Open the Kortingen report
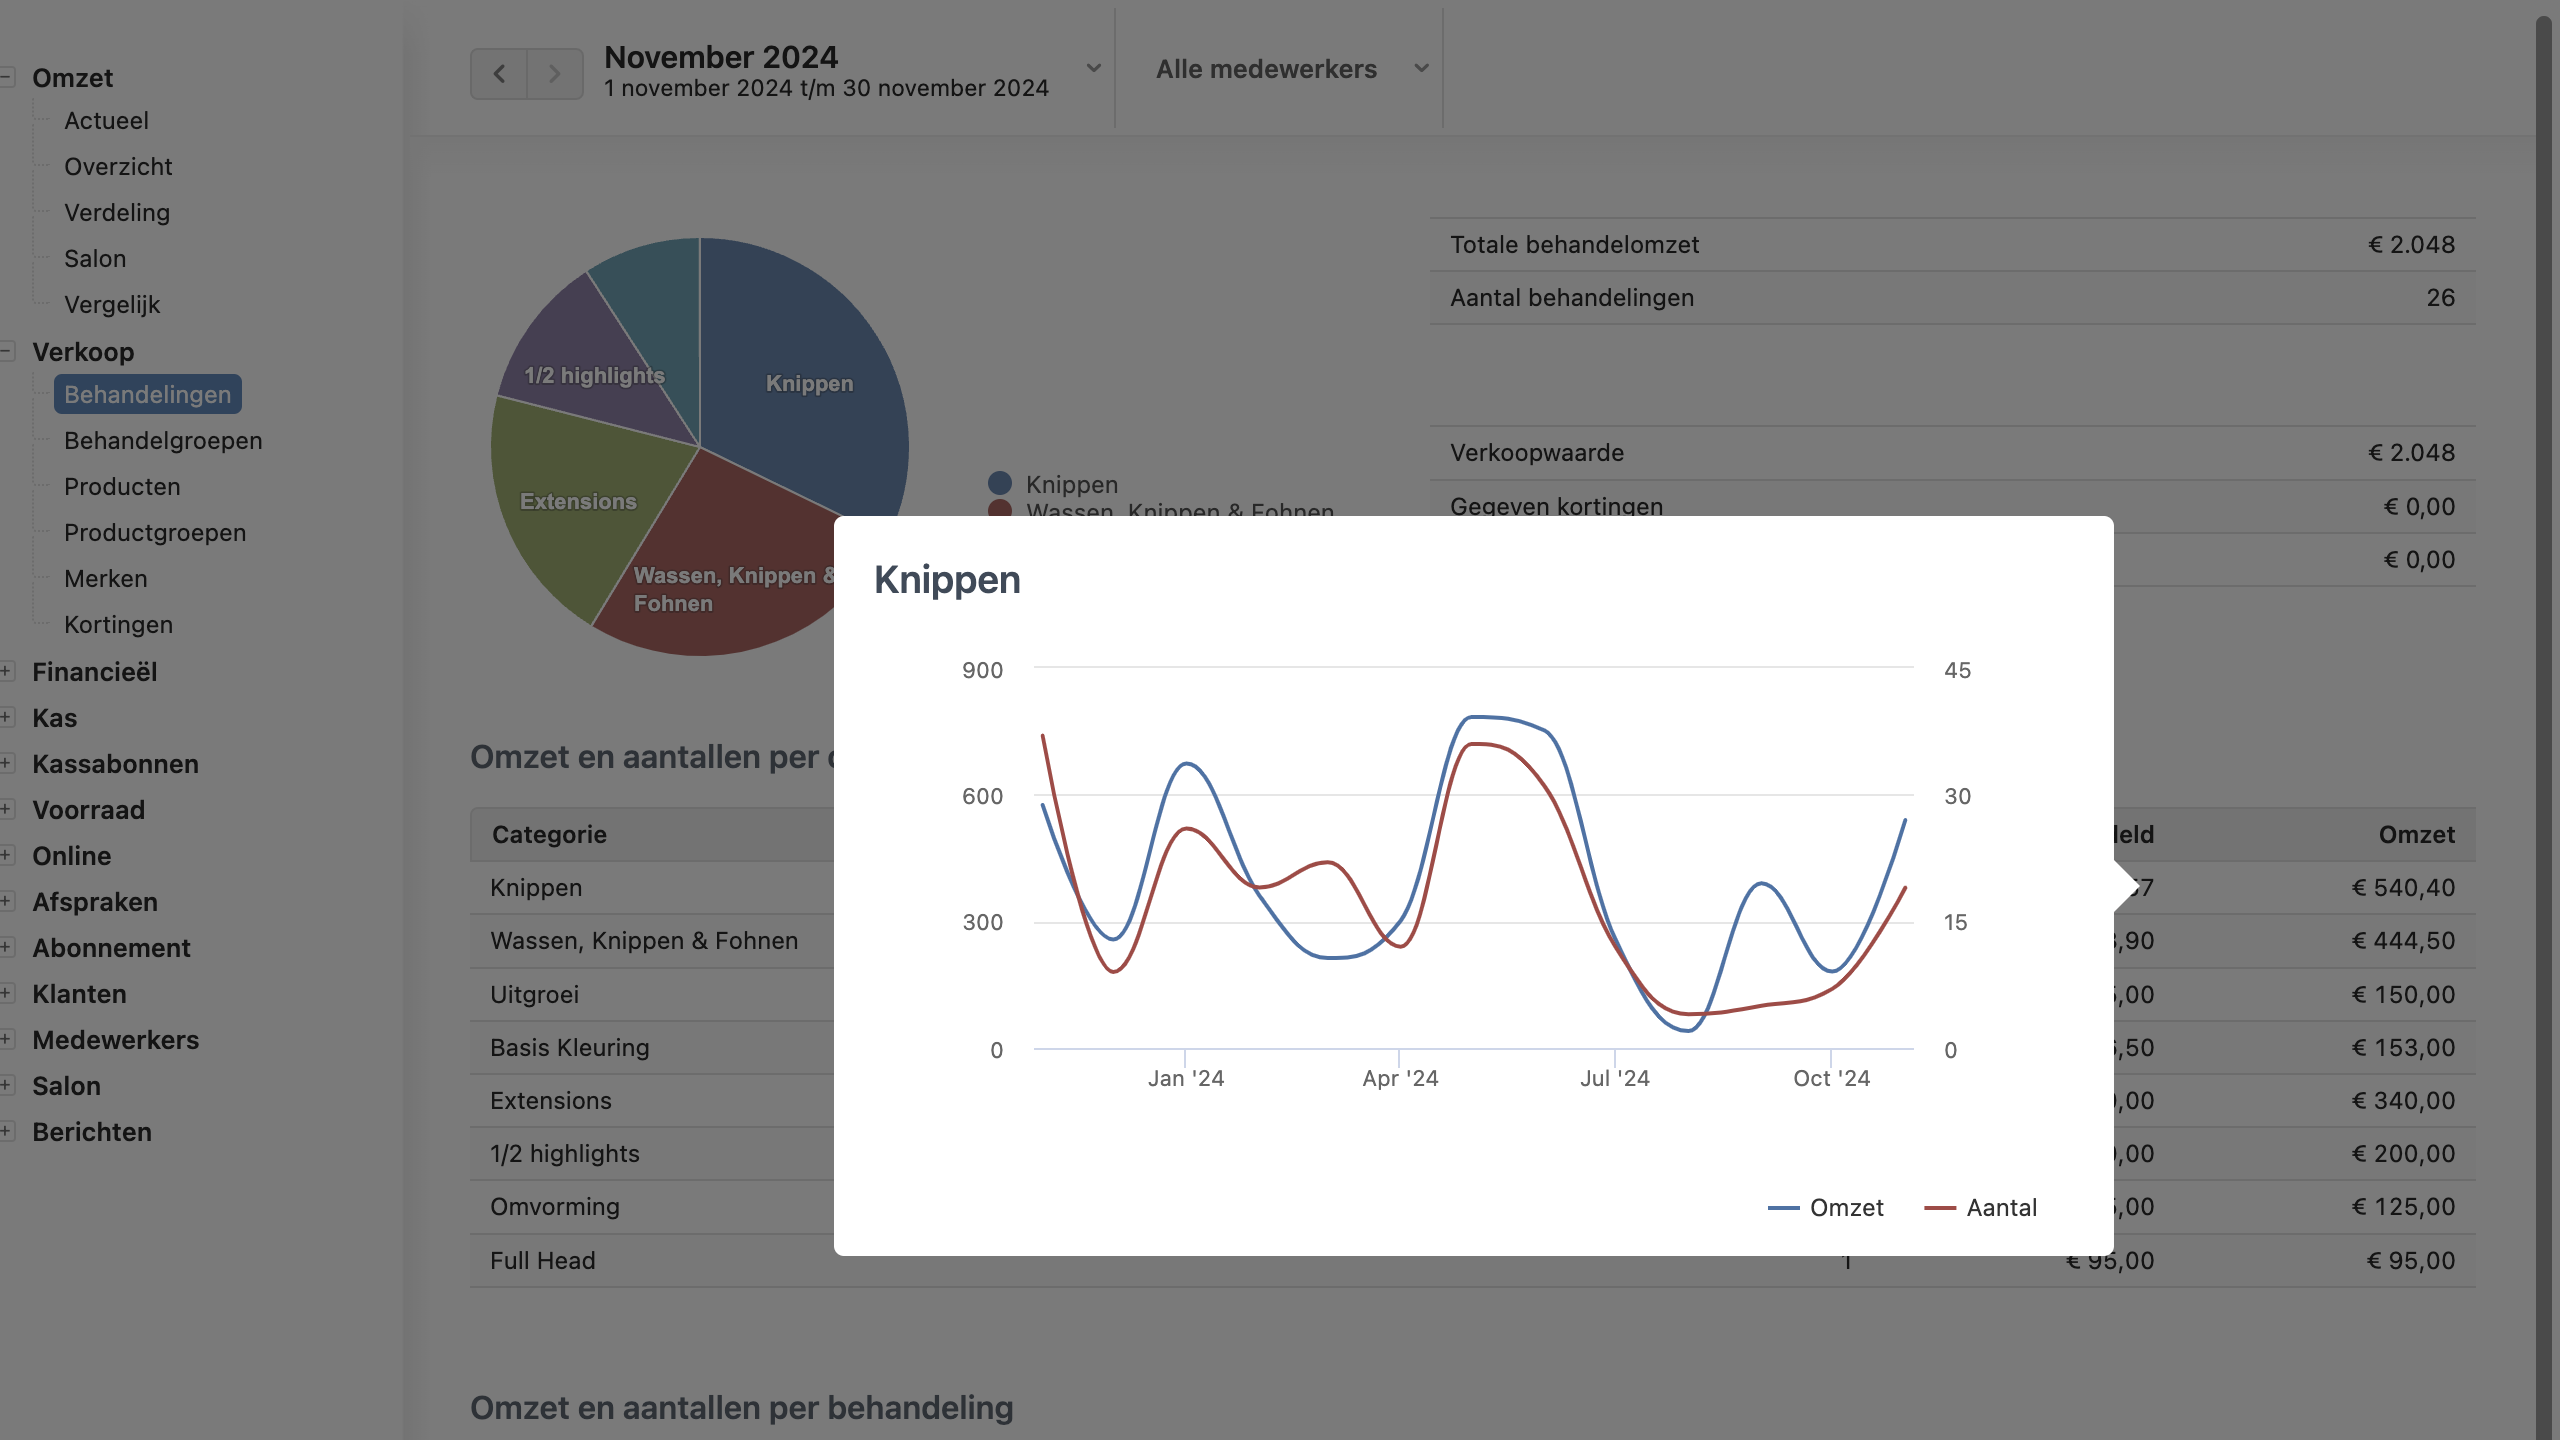2560x1440 pixels. pyautogui.click(x=118, y=625)
